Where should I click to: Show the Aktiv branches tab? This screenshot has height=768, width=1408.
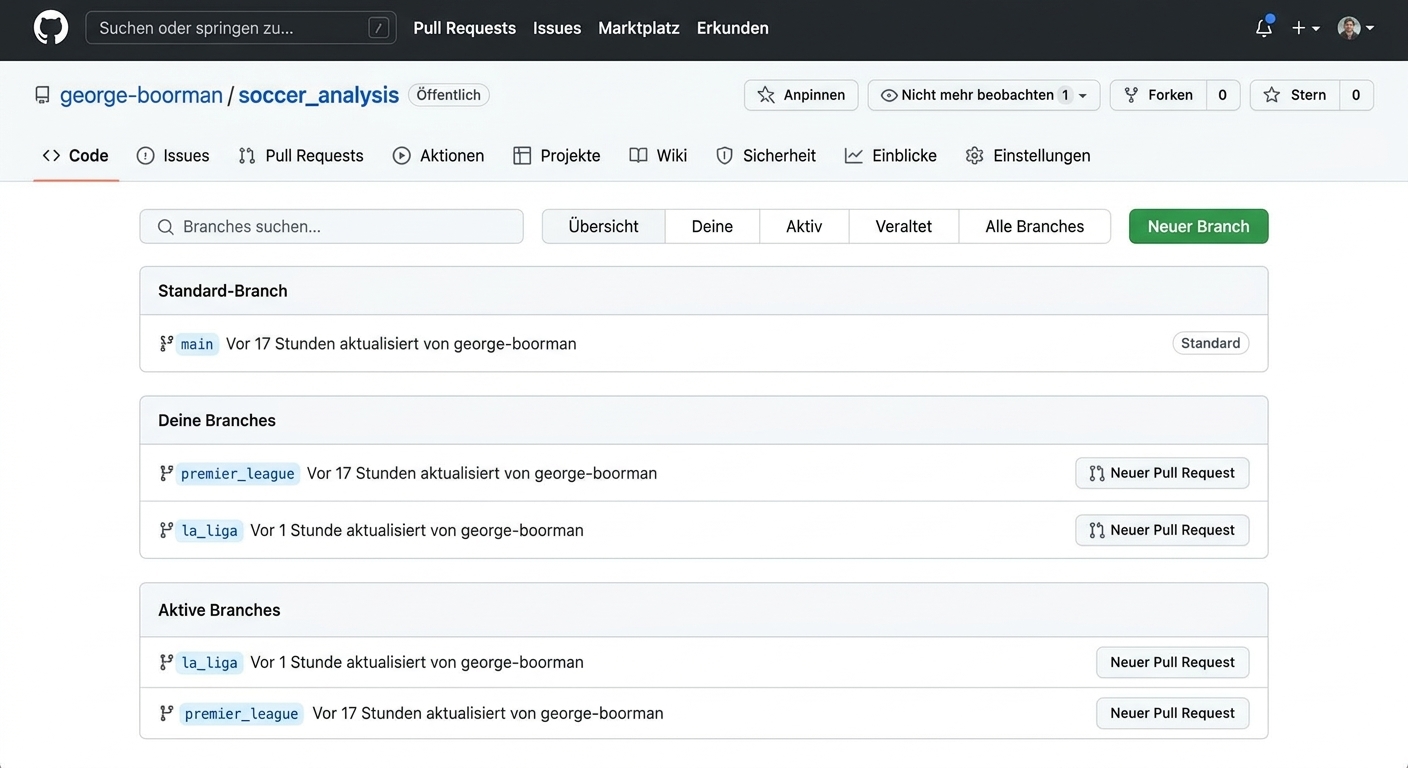pos(804,226)
